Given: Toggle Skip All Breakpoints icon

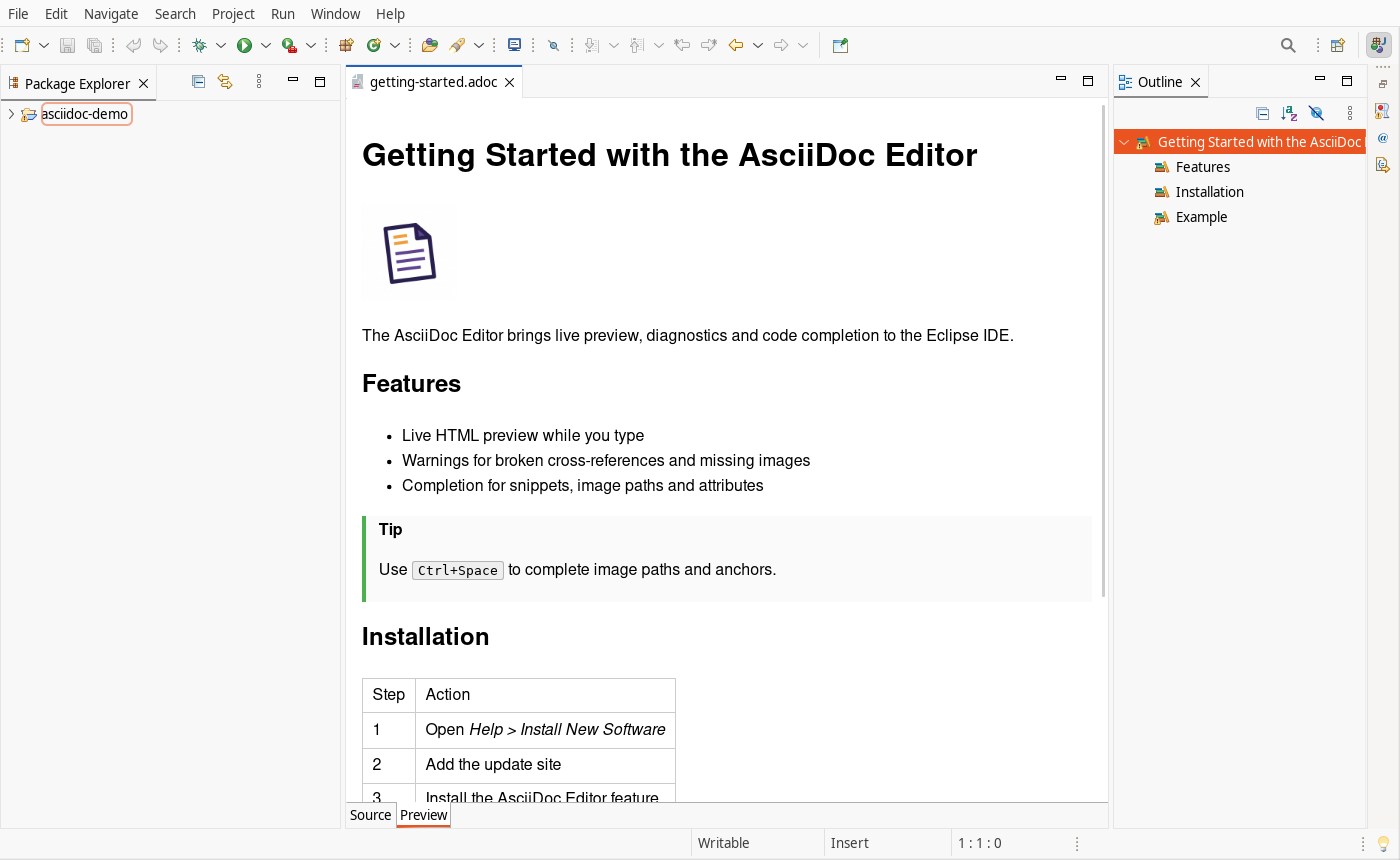Looking at the screenshot, I should tap(553, 45).
